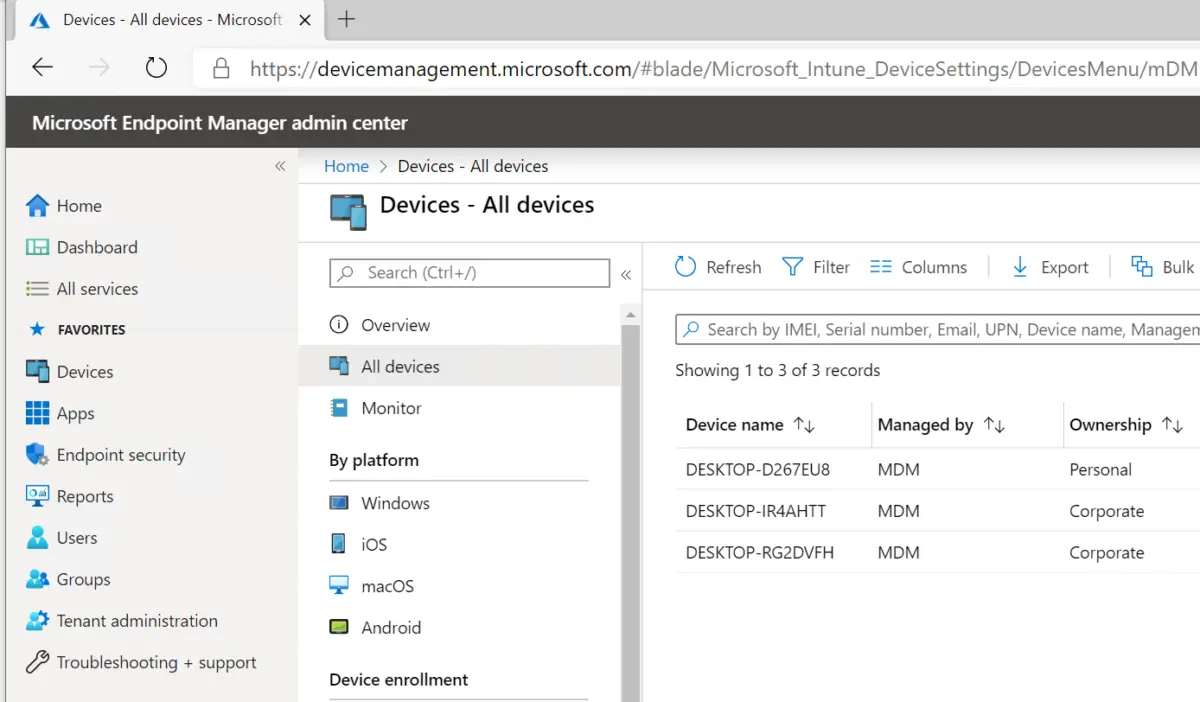Refresh the devices list

(x=718, y=266)
